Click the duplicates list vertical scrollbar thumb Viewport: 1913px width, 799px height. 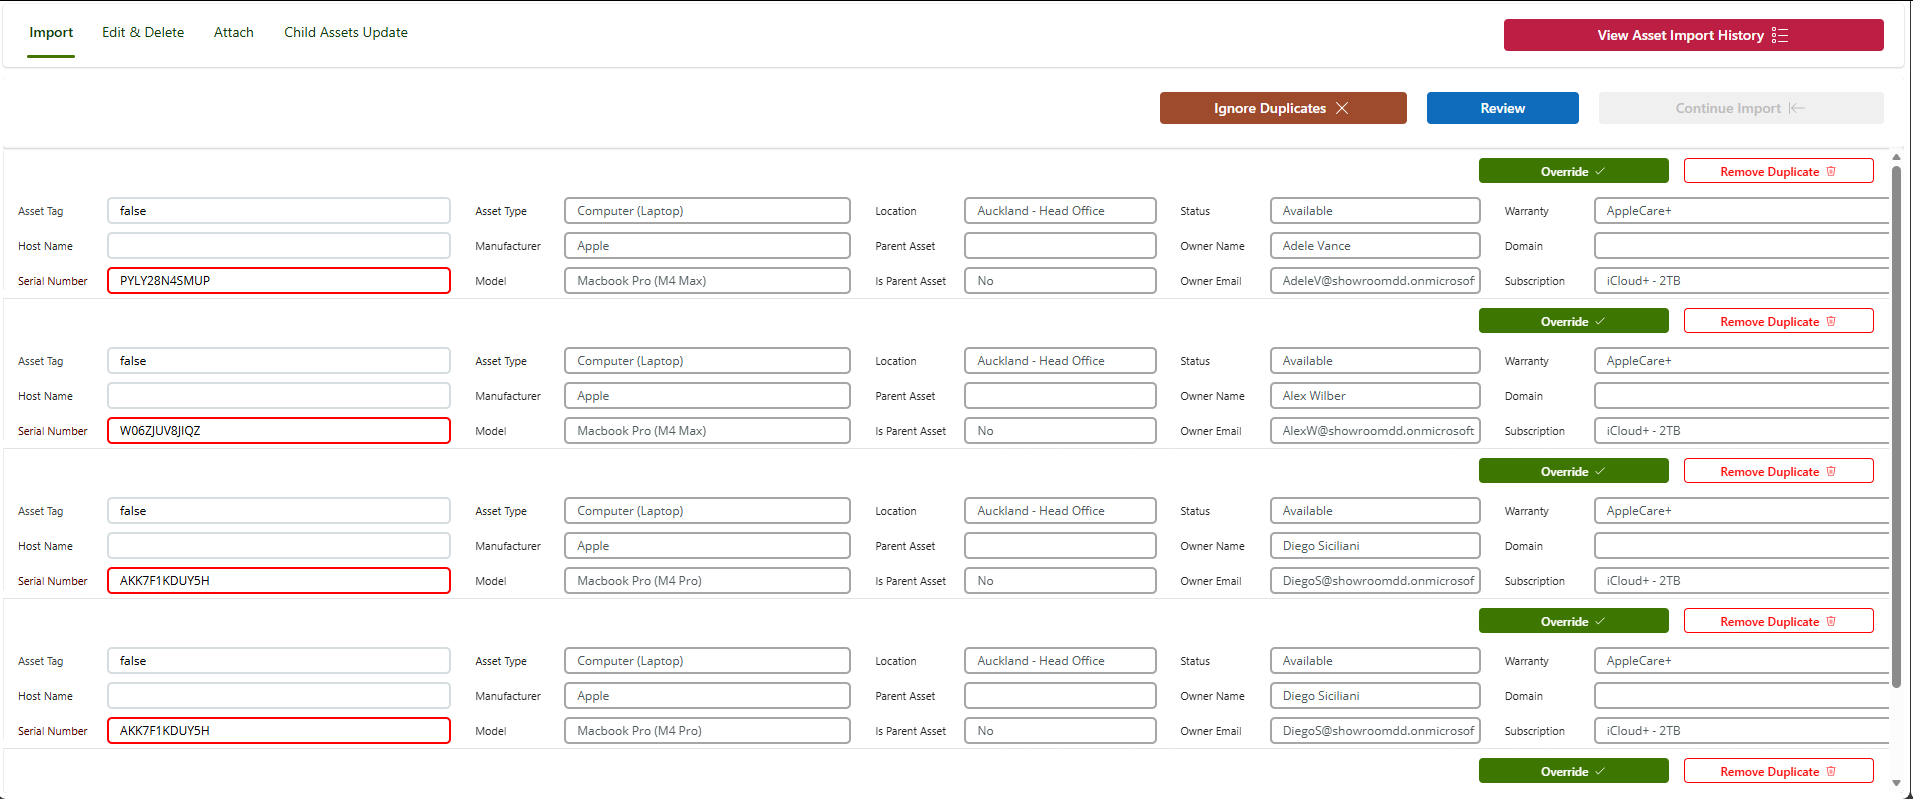(x=1896, y=426)
